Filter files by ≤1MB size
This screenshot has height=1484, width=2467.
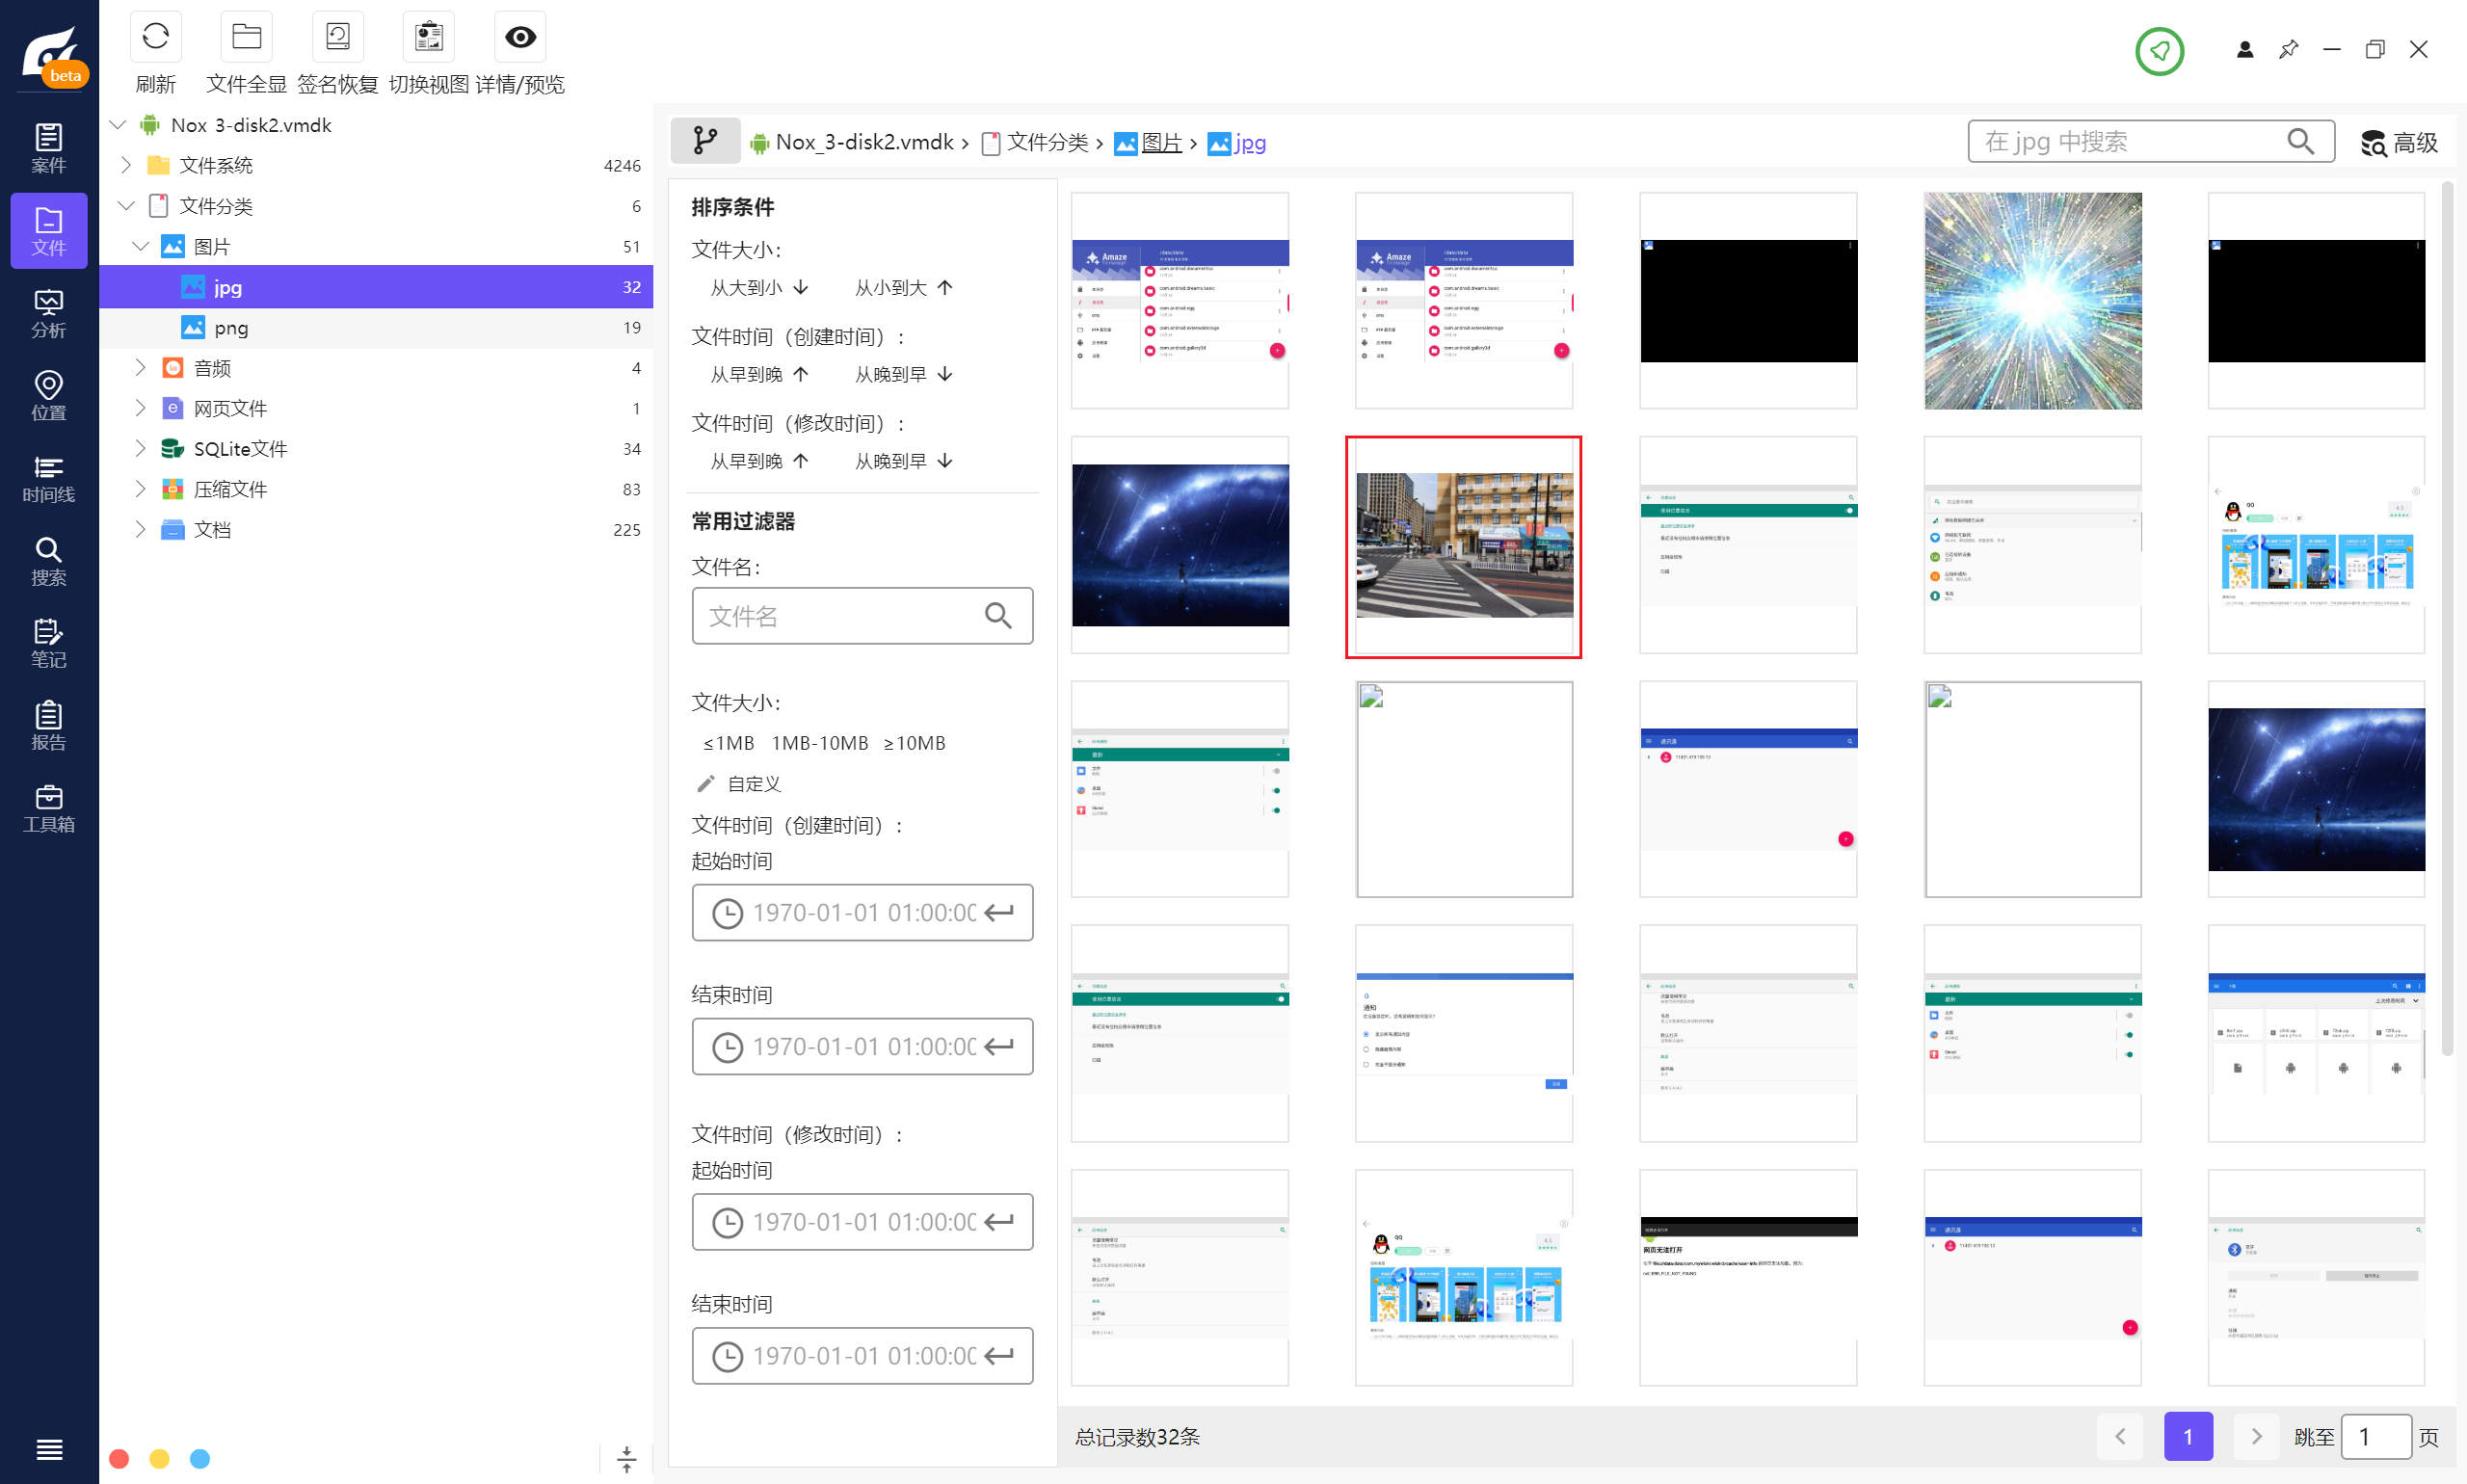(x=728, y=743)
